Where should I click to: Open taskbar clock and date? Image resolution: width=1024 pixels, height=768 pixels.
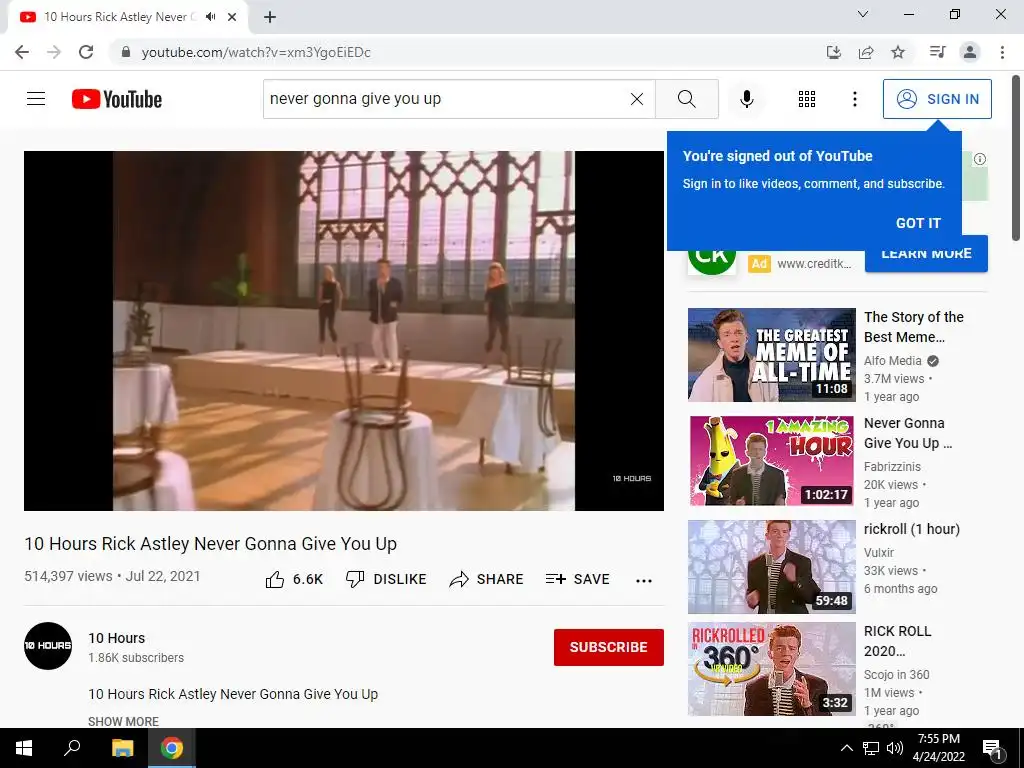[x=938, y=748]
